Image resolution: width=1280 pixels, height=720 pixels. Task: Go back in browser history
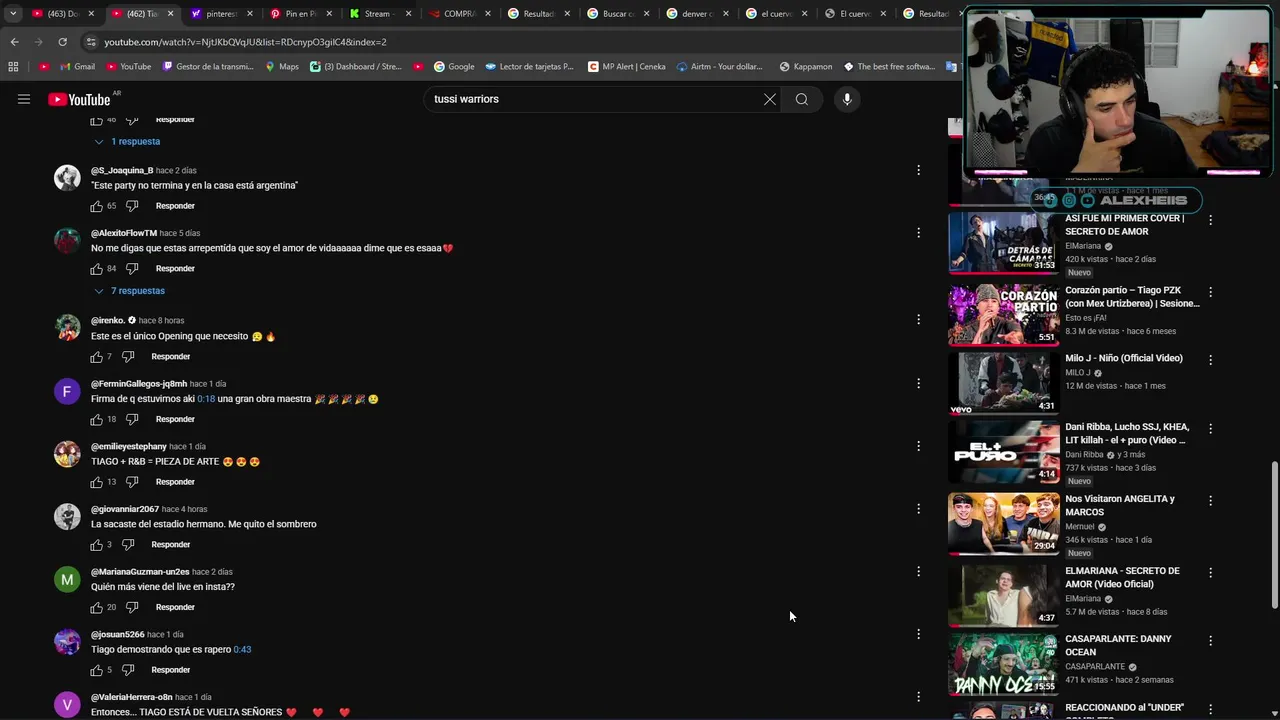(x=14, y=42)
